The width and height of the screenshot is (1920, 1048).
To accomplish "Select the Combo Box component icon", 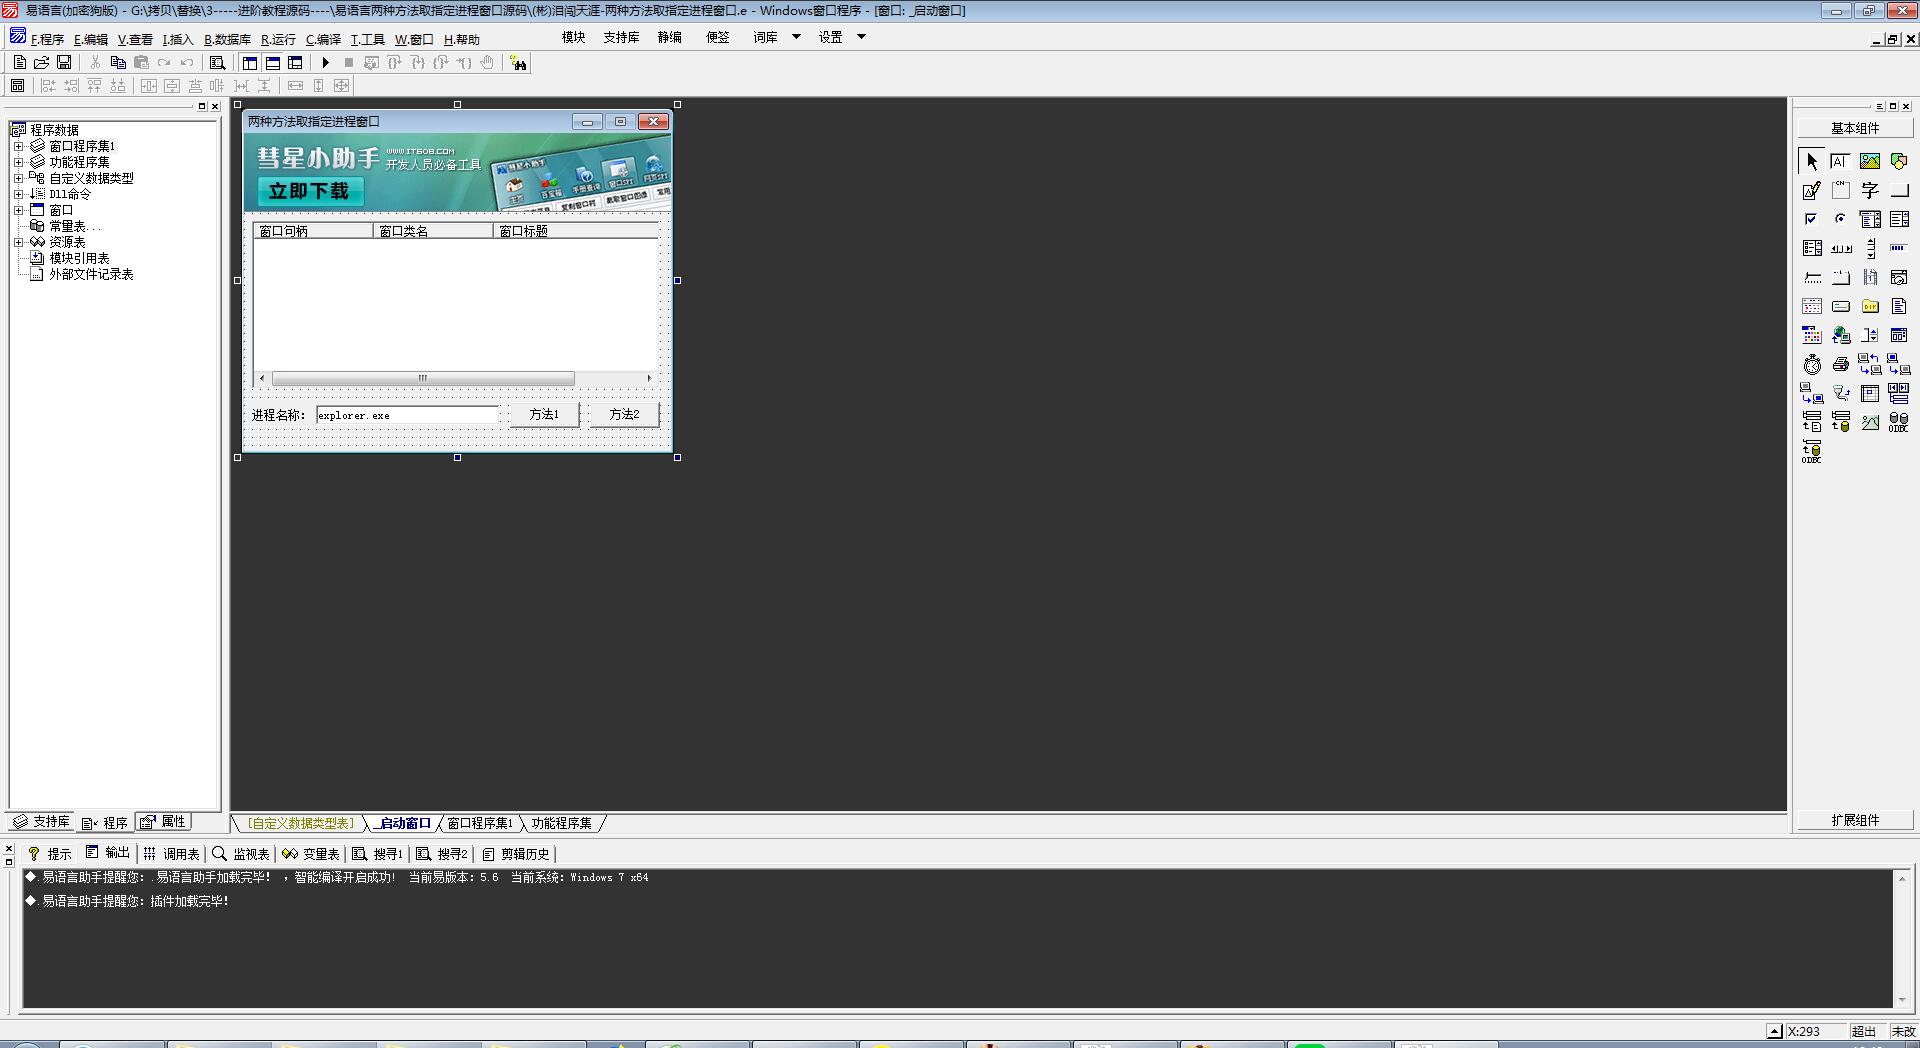I will pyautogui.click(x=1870, y=219).
